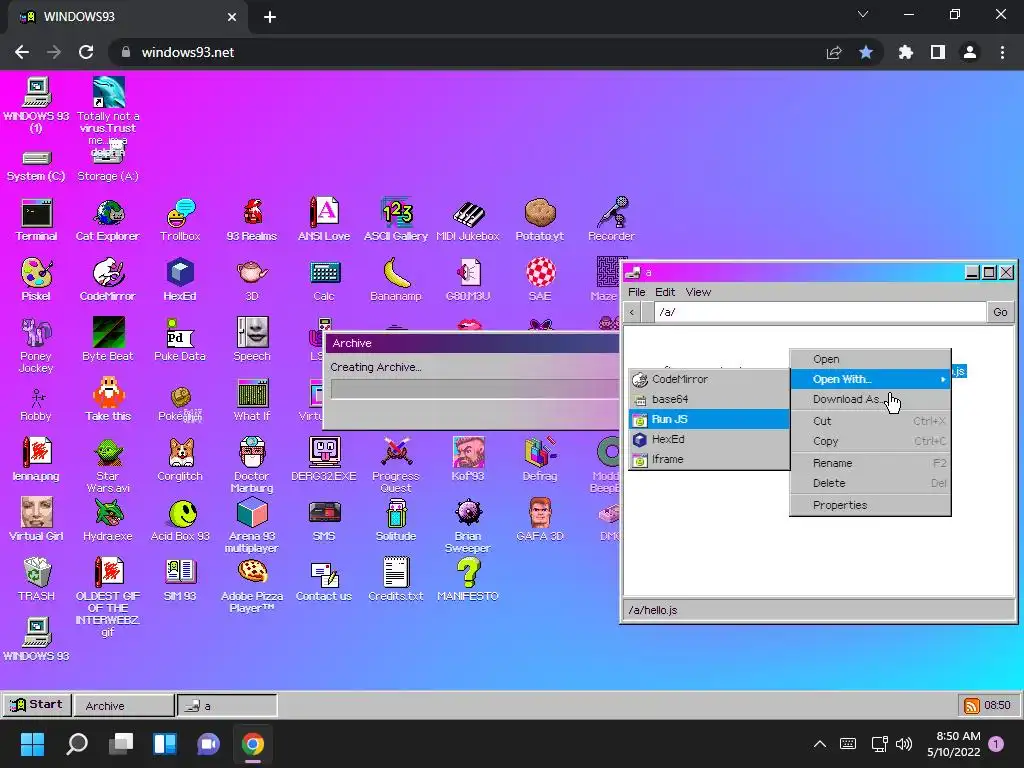The height and width of the screenshot is (768, 1024).
Task: Open Credits.txt desktop file
Action: click(396, 580)
